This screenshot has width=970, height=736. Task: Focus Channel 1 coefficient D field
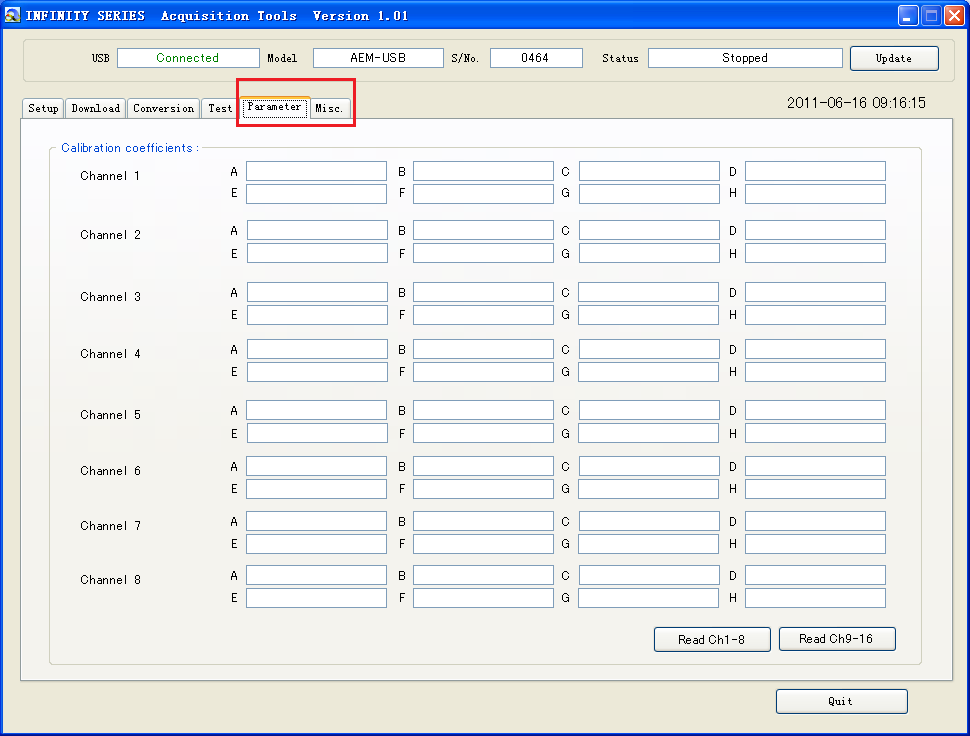(815, 172)
